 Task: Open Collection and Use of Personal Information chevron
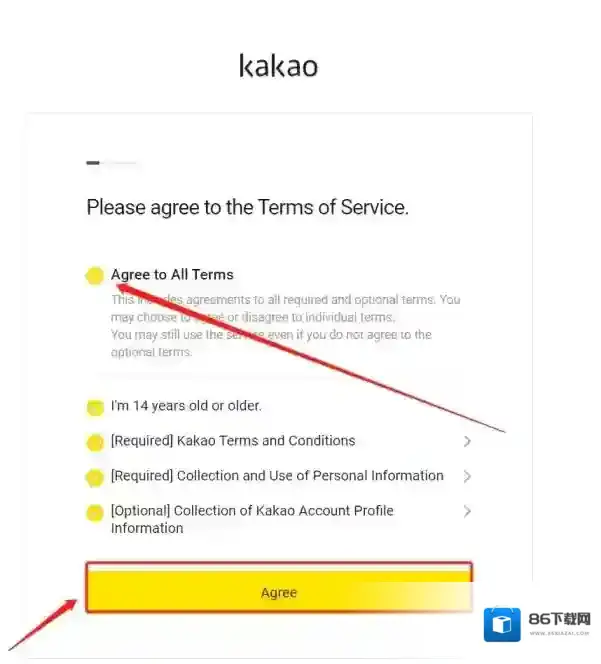[x=467, y=476]
